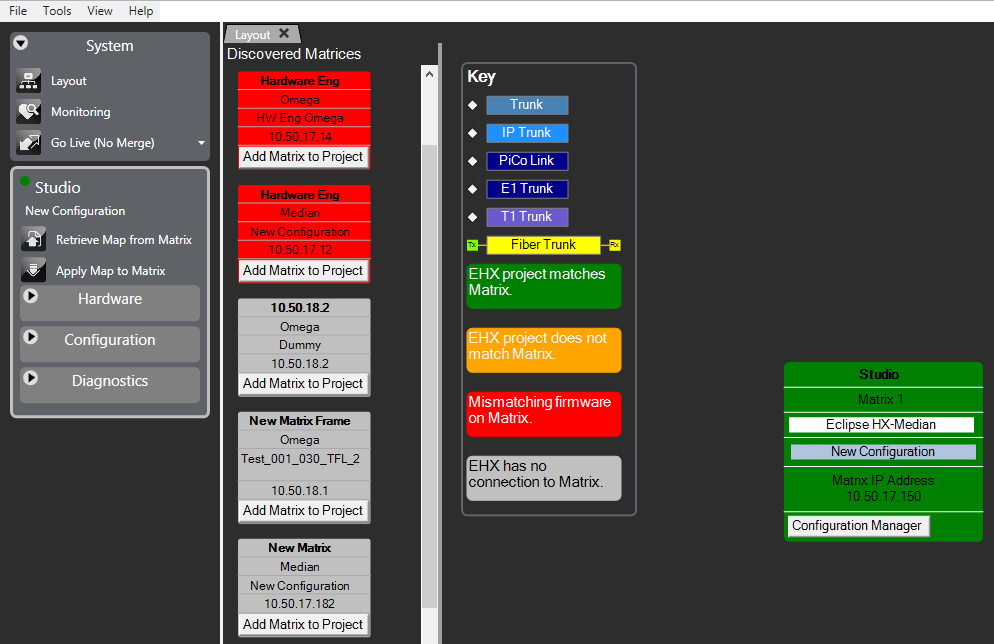Click the Fiber Trunk Tx connector icon
The image size is (994, 644).
[473, 245]
